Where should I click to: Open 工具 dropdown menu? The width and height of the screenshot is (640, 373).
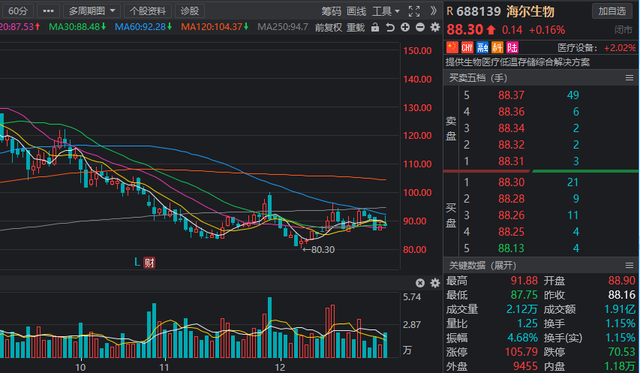[386, 11]
